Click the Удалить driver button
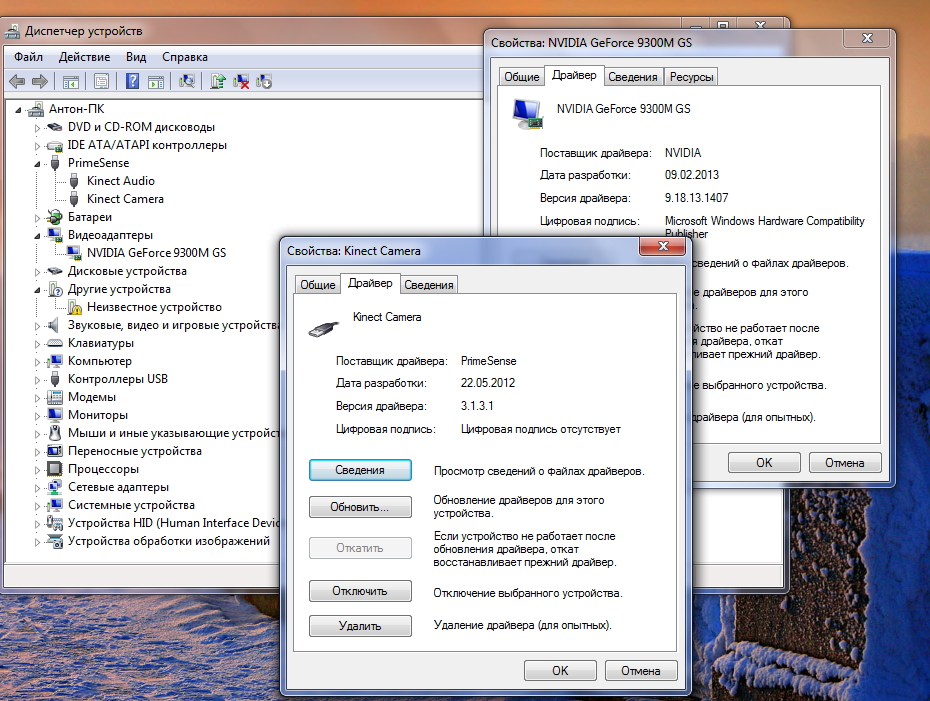The width and height of the screenshot is (930, 701). point(360,626)
